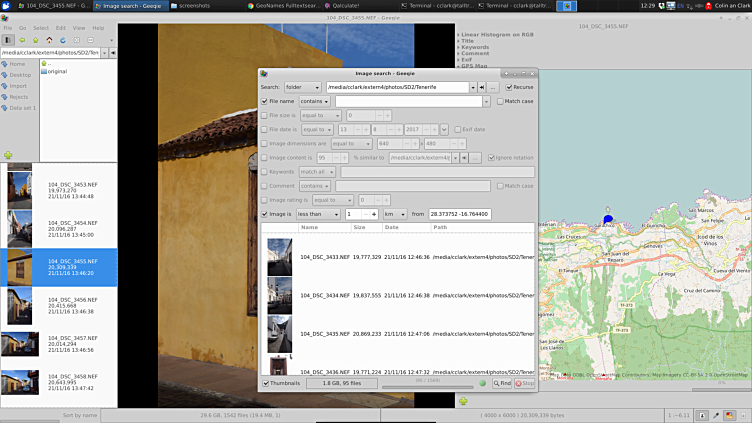Toggle the File name search checkbox
This screenshot has height=423, width=752.
(265, 101)
